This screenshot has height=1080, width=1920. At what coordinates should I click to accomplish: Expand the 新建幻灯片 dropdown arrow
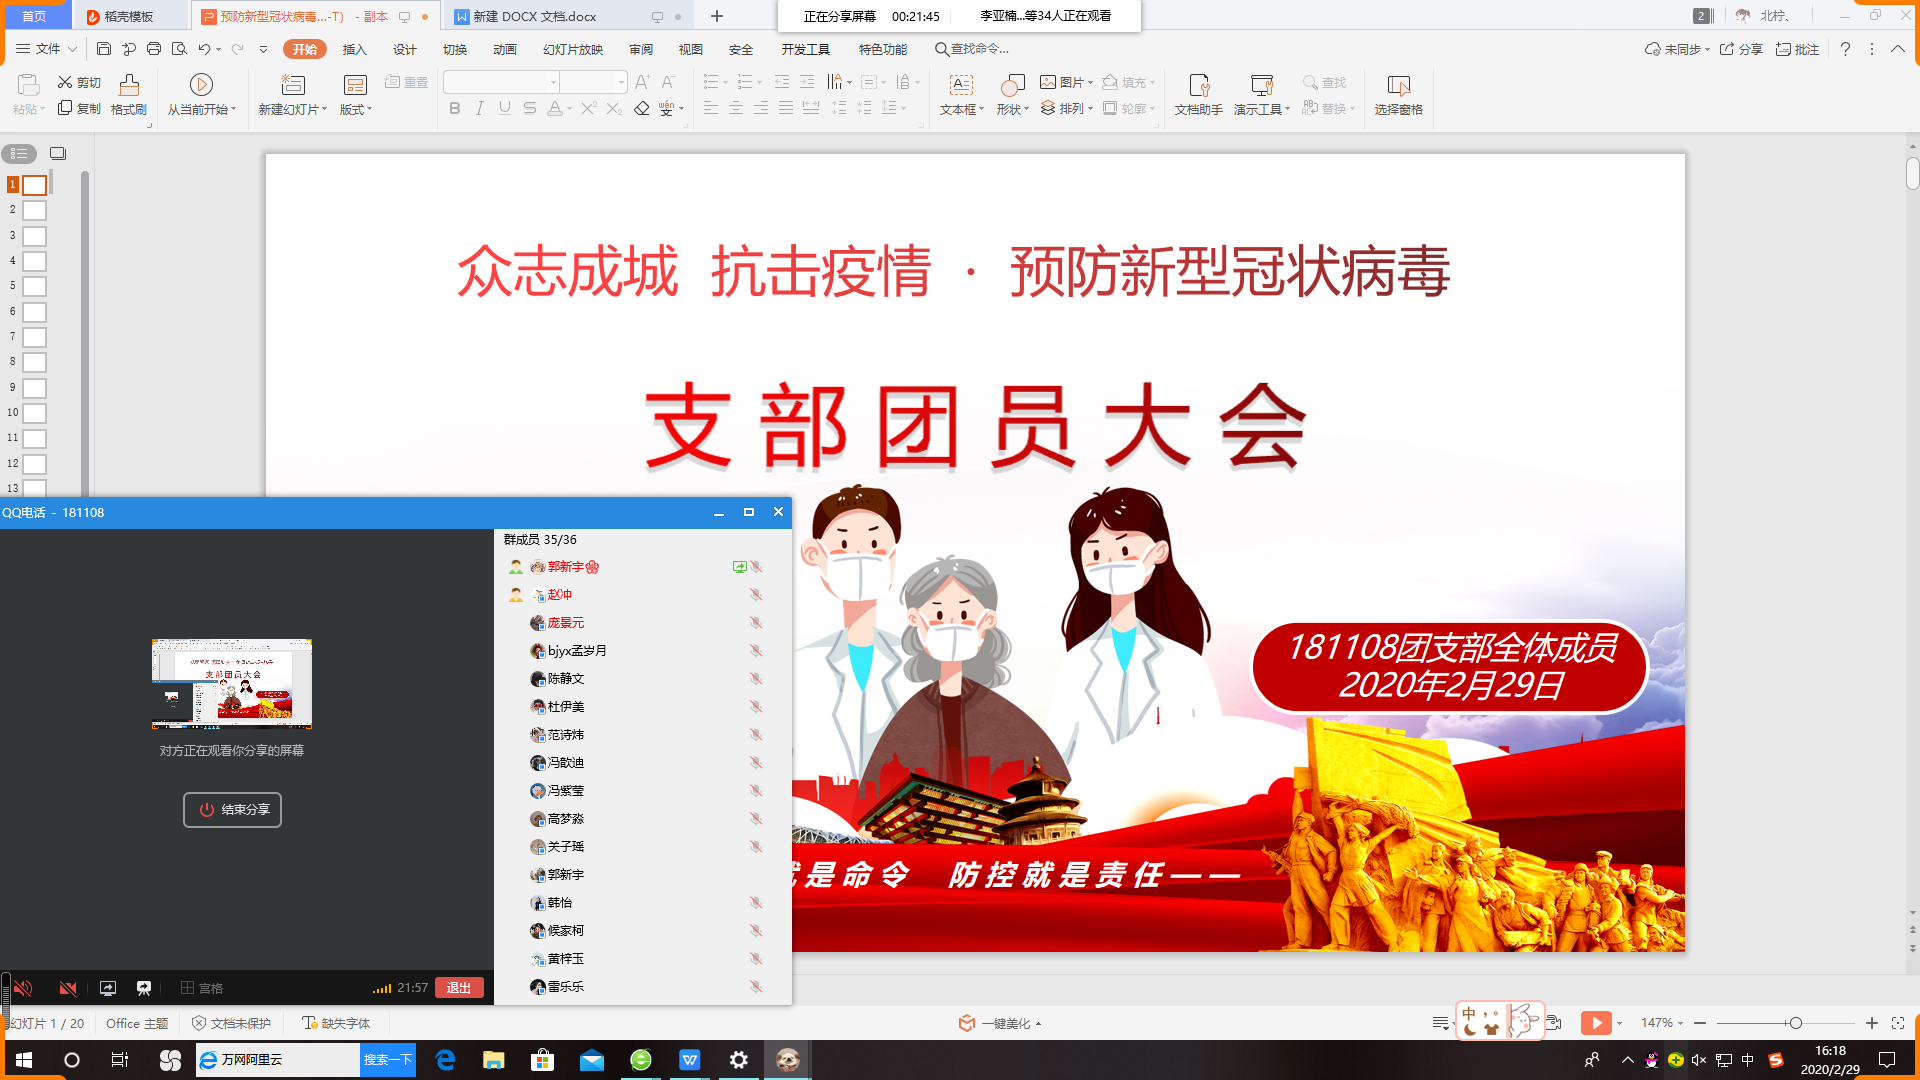[x=325, y=110]
